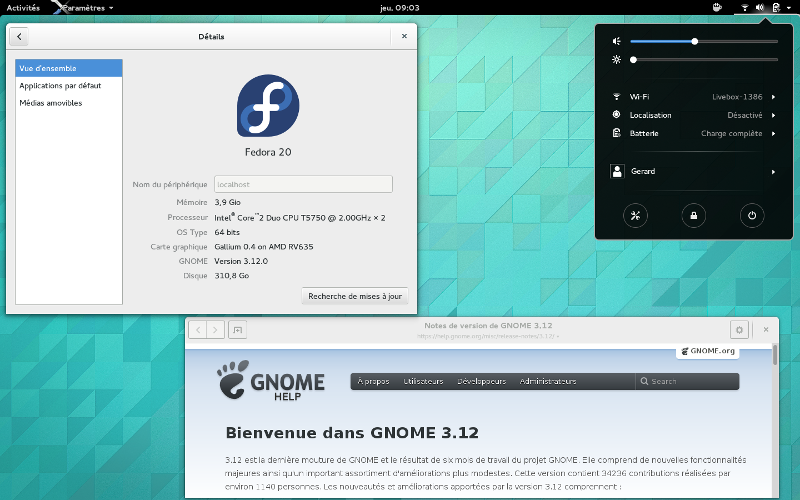Open the À propos menu
The image size is (800, 500).
373,382
